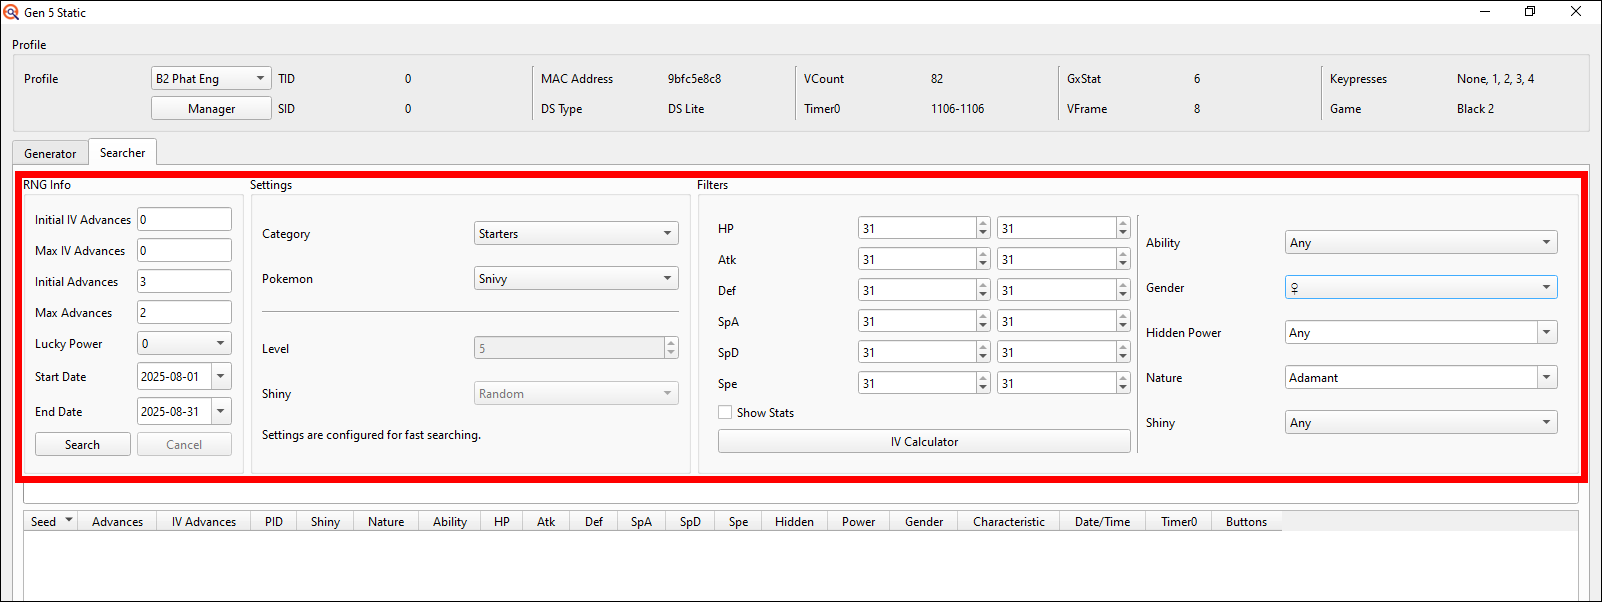The height and width of the screenshot is (602, 1602).
Task: Decrease the maximum Atk IV
Action: (1123, 265)
